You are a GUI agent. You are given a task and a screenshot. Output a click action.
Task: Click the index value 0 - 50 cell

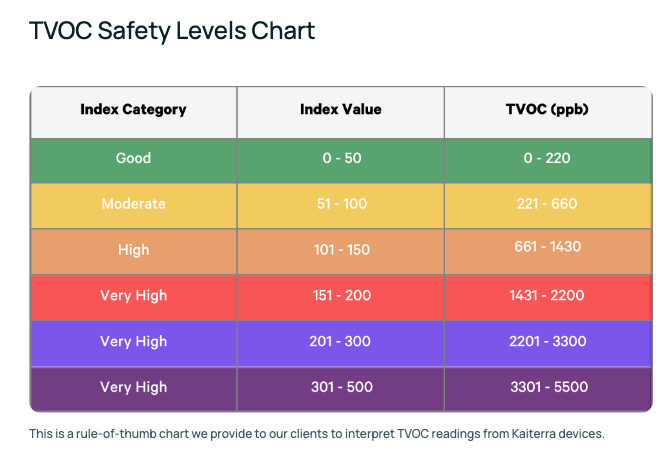point(341,161)
